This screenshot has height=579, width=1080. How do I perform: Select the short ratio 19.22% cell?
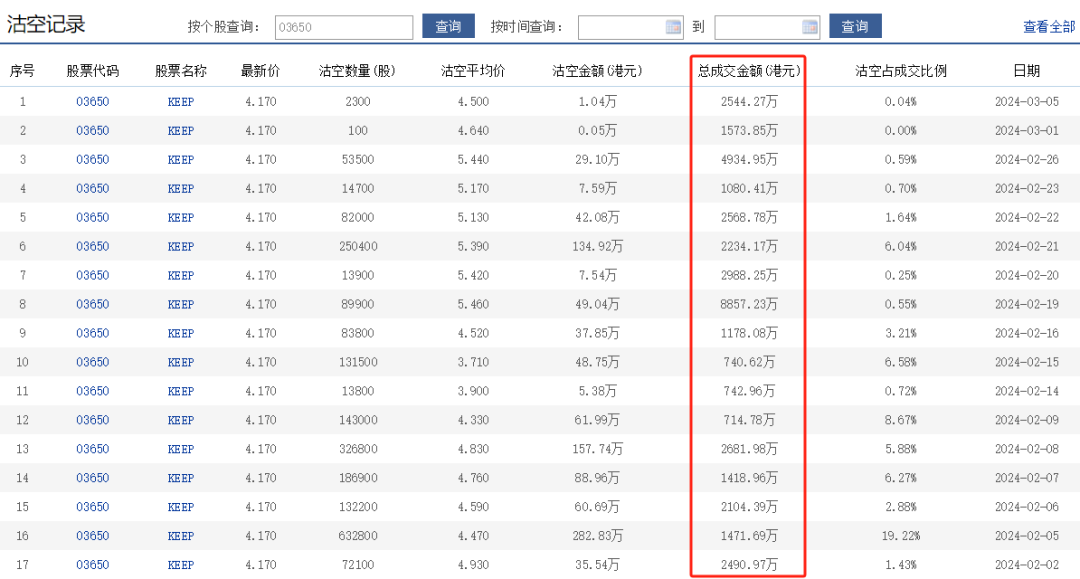(901, 535)
